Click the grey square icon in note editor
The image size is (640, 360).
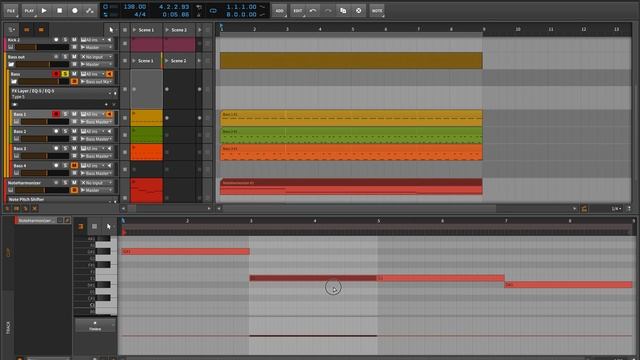click(94, 226)
